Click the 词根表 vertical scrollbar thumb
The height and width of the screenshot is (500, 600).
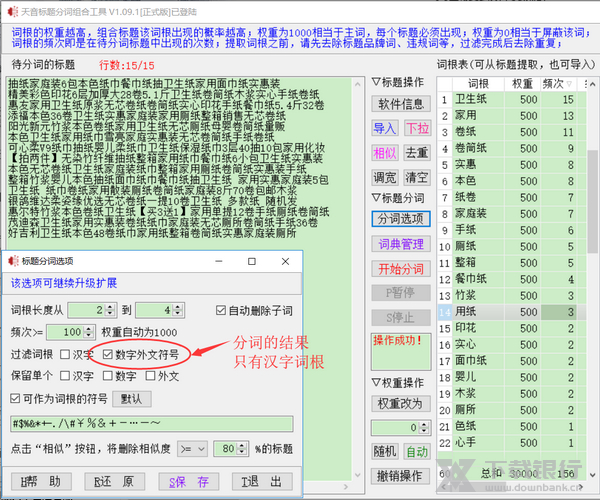(592, 201)
